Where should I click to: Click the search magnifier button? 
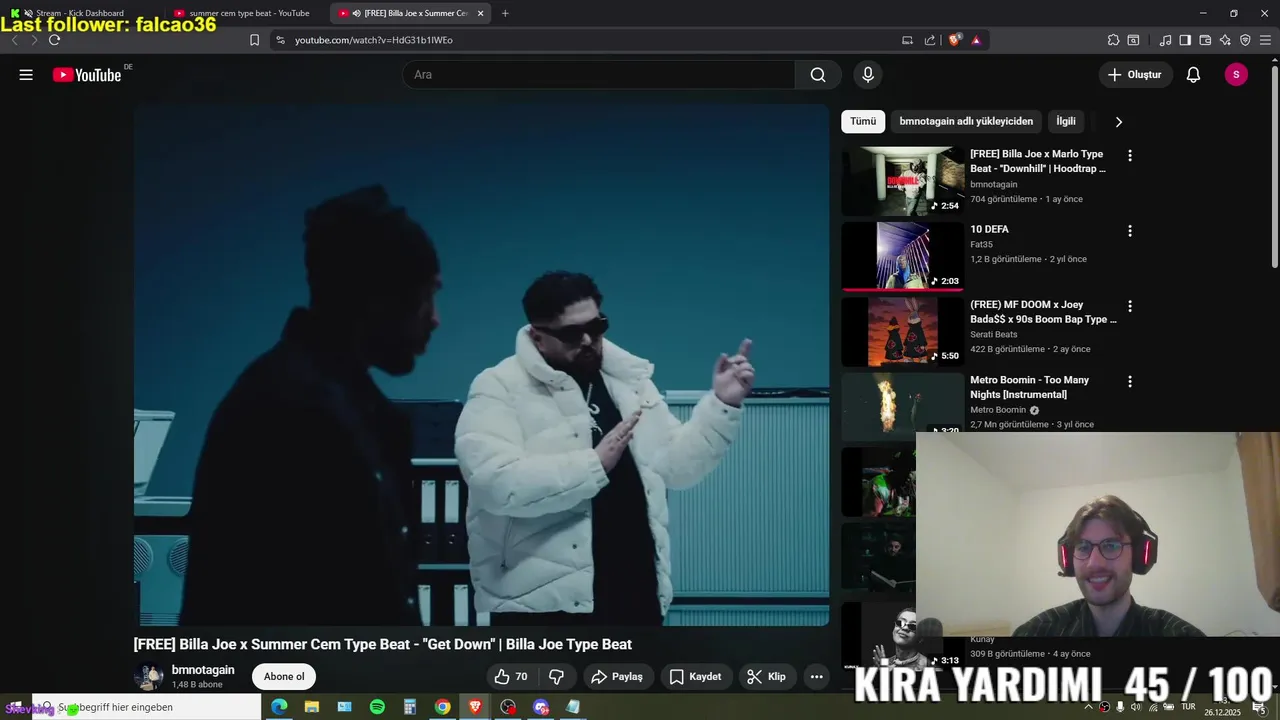818,75
